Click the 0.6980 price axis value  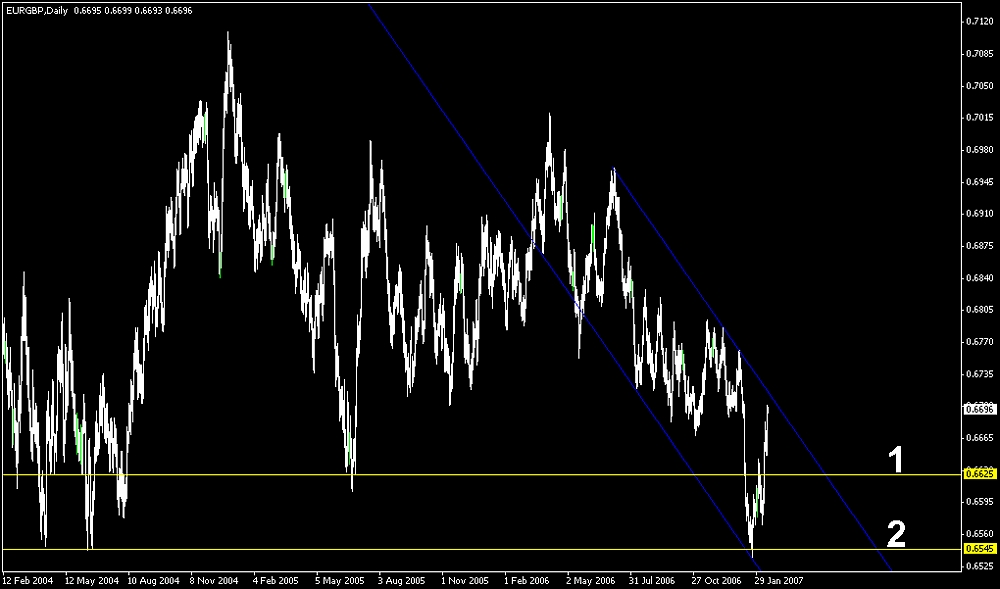pos(978,150)
